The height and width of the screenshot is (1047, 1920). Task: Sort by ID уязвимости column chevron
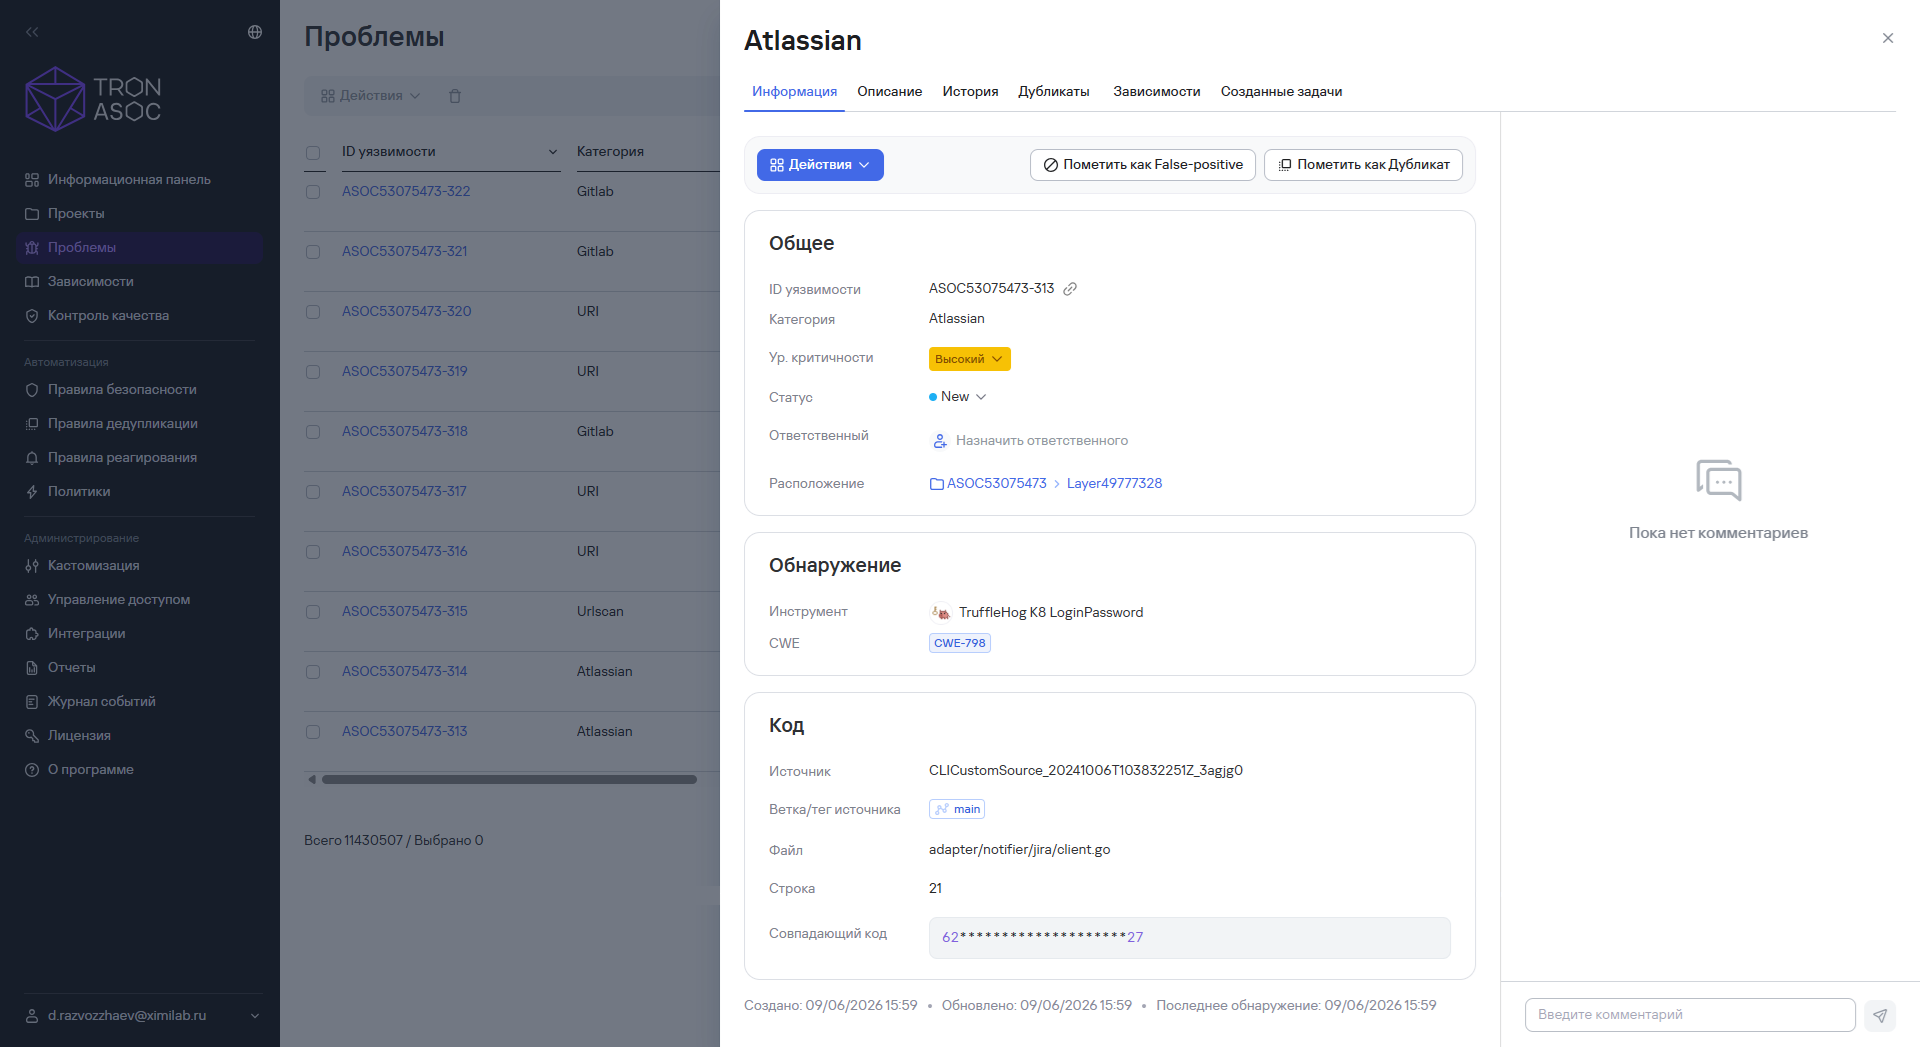(553, 152)
